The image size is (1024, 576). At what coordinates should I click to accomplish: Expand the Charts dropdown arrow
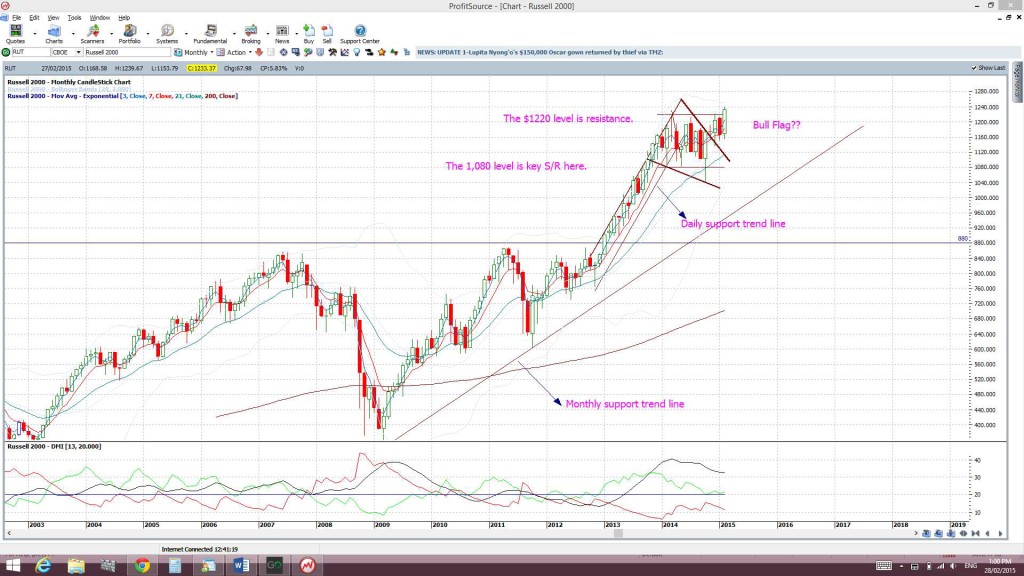coord(72,33)
